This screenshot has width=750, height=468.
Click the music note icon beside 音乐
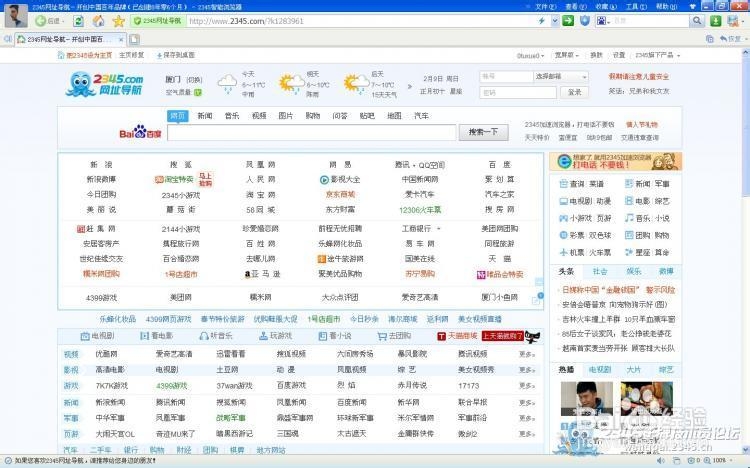tap(629, 218)
